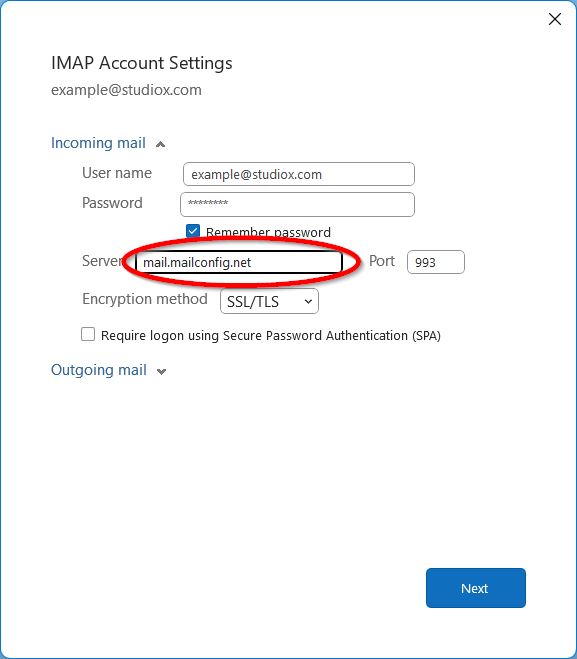Uncheck the Remember password checkbox
The width and height of the screenshot is (577, 659).
point(193,231)
